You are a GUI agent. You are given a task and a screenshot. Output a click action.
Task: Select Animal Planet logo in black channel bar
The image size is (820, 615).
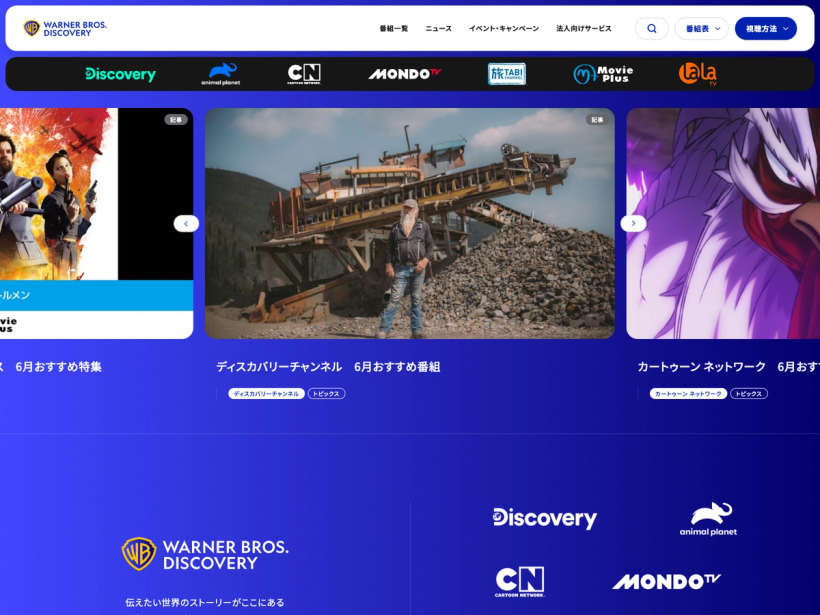coord(221,74)
